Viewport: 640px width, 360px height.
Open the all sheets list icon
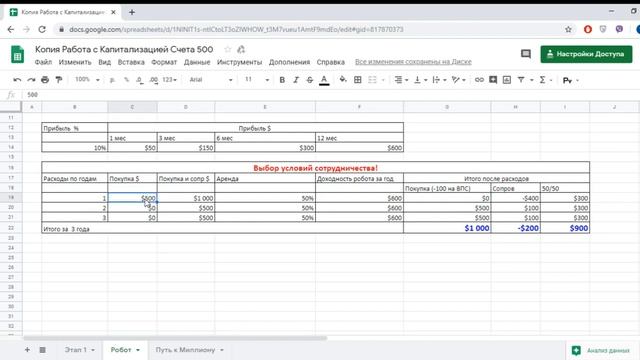click(42, 350)
